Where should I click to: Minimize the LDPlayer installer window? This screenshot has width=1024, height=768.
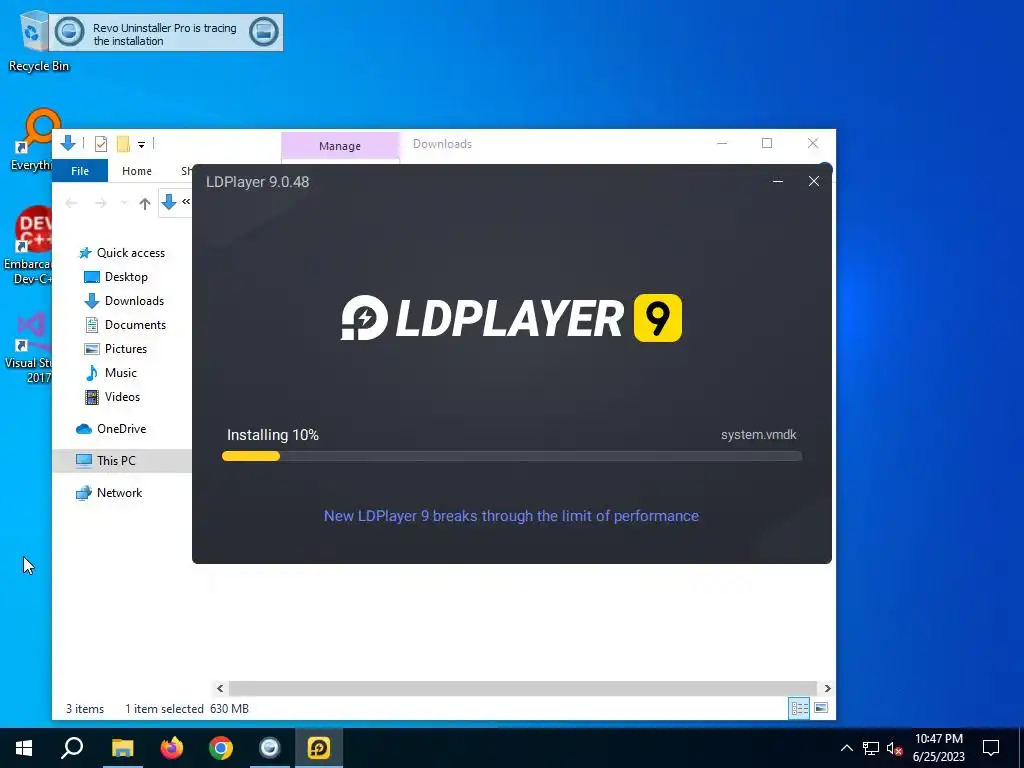click(x=778, y=182)
